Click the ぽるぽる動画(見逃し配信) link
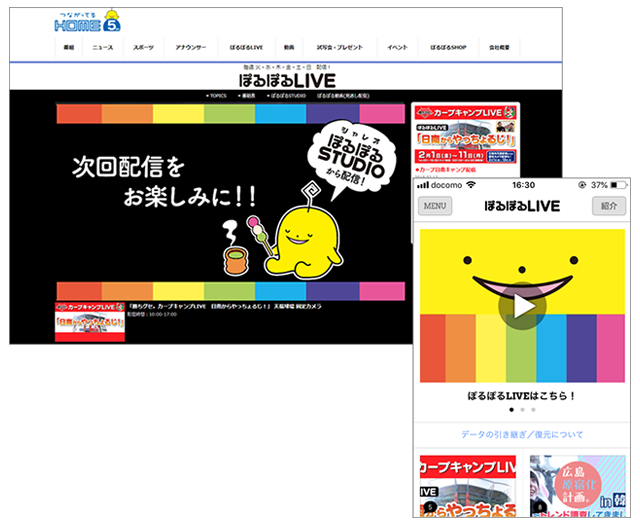 click(343, 96)
